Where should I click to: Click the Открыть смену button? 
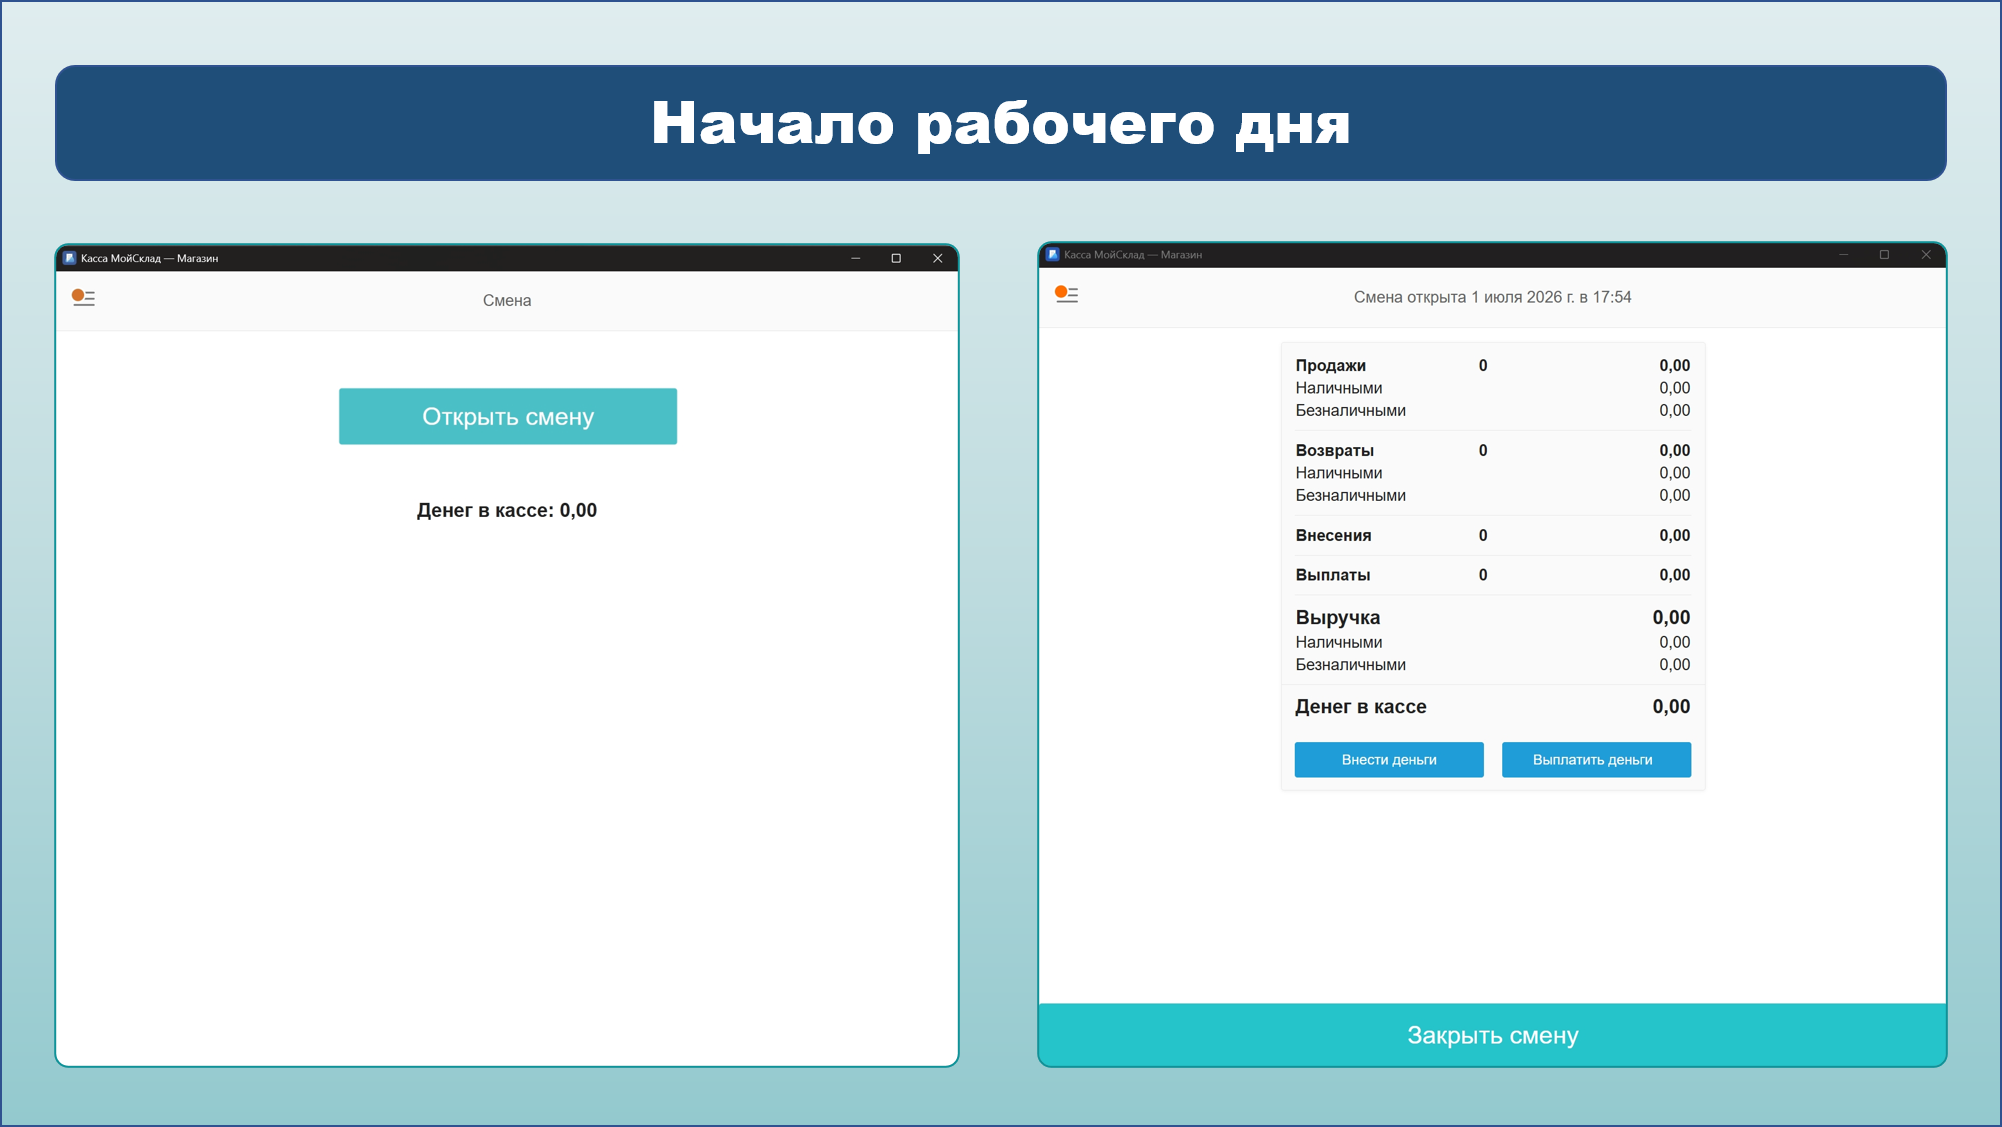(508, 416)
